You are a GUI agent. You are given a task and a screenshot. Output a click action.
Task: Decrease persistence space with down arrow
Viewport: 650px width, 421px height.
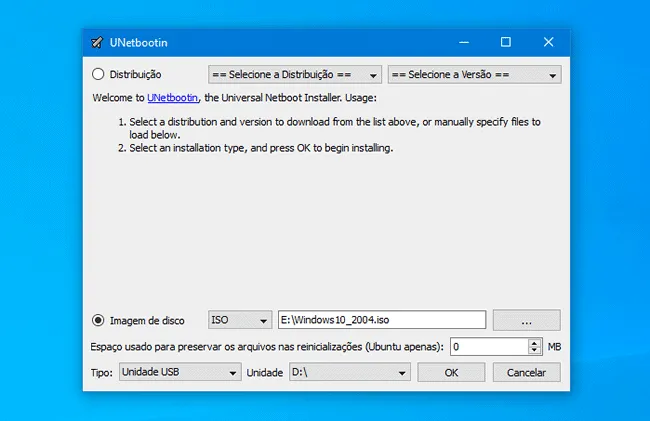[x=535, y=351]
